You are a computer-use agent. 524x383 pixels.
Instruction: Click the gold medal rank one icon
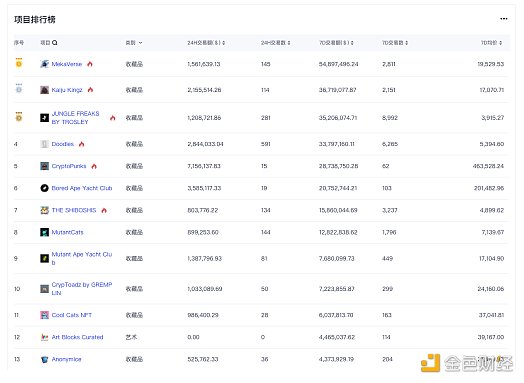pos(19,62)
